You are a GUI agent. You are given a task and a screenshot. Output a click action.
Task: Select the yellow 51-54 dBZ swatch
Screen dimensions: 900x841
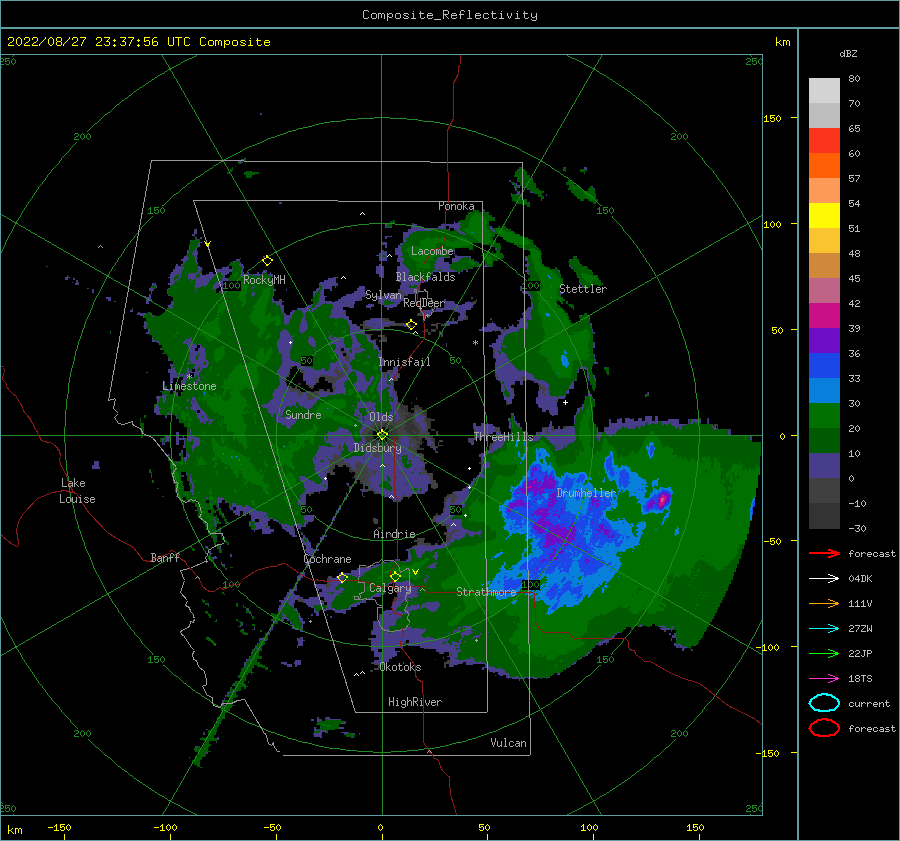point(824,215)
